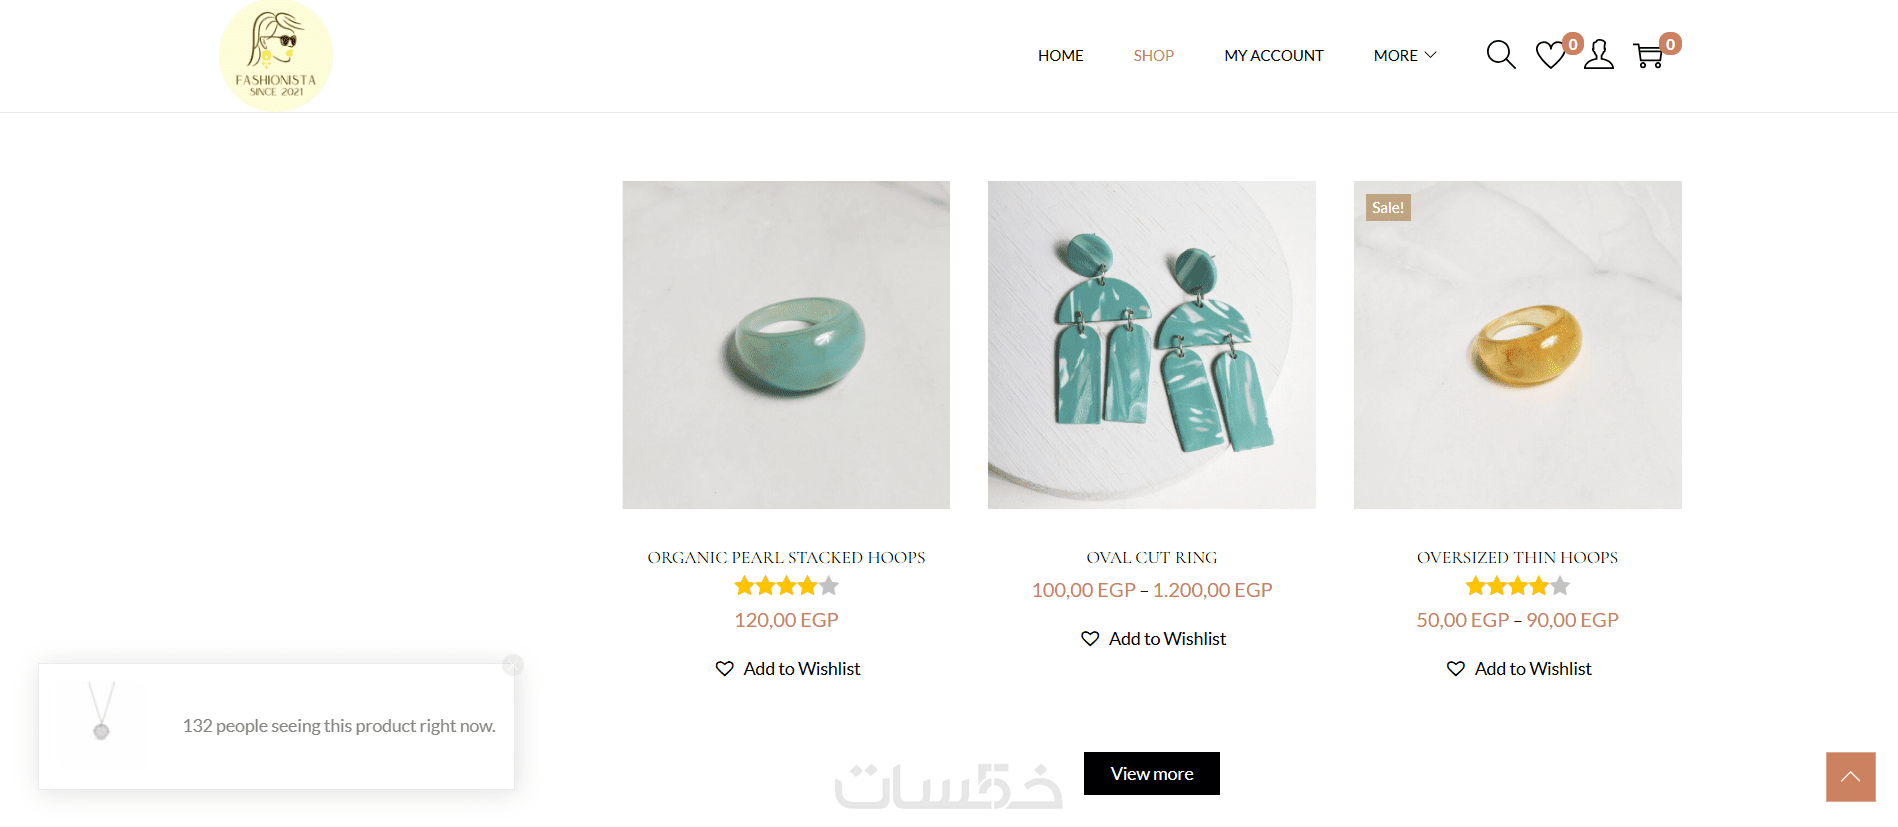Click heart icon for Organic Pearl Stacked Hoops
Image resolution: width=1898 pixels, height=827 pixels.
(725, 668)
